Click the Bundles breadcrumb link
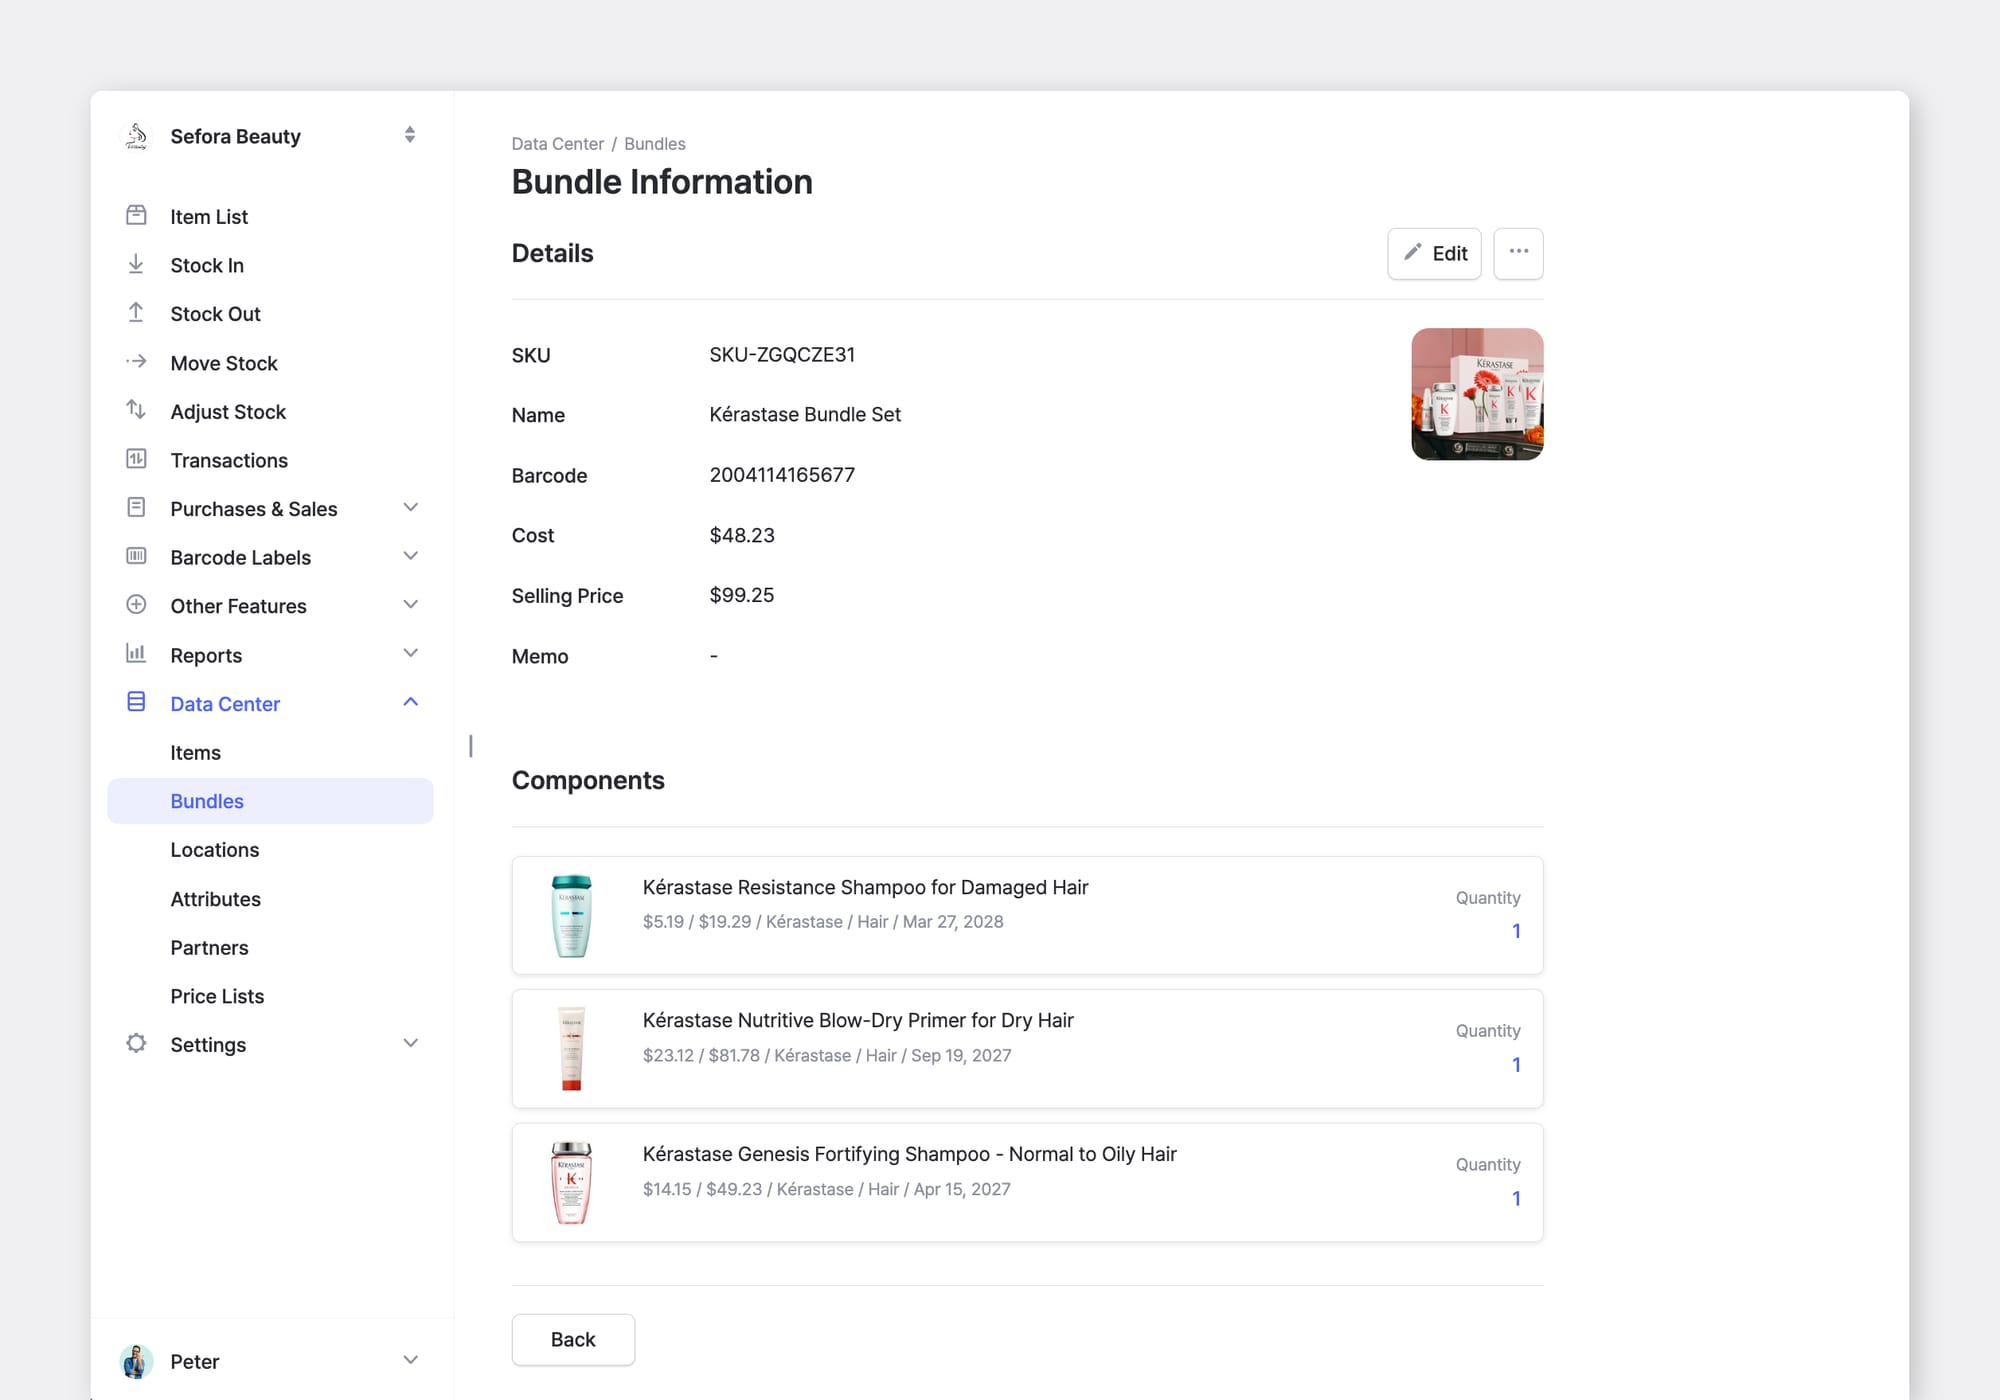This screenshot has height=1400, width=2000. pyautogui.click(x=655, y=144)
